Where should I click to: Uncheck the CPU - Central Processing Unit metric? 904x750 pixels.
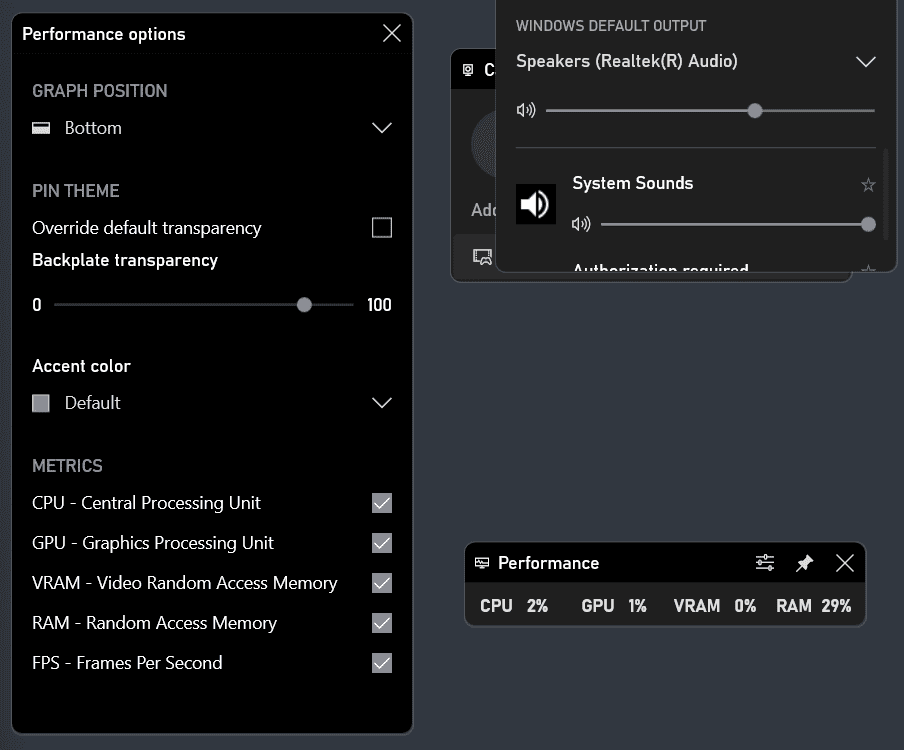(x=381, y=503)
